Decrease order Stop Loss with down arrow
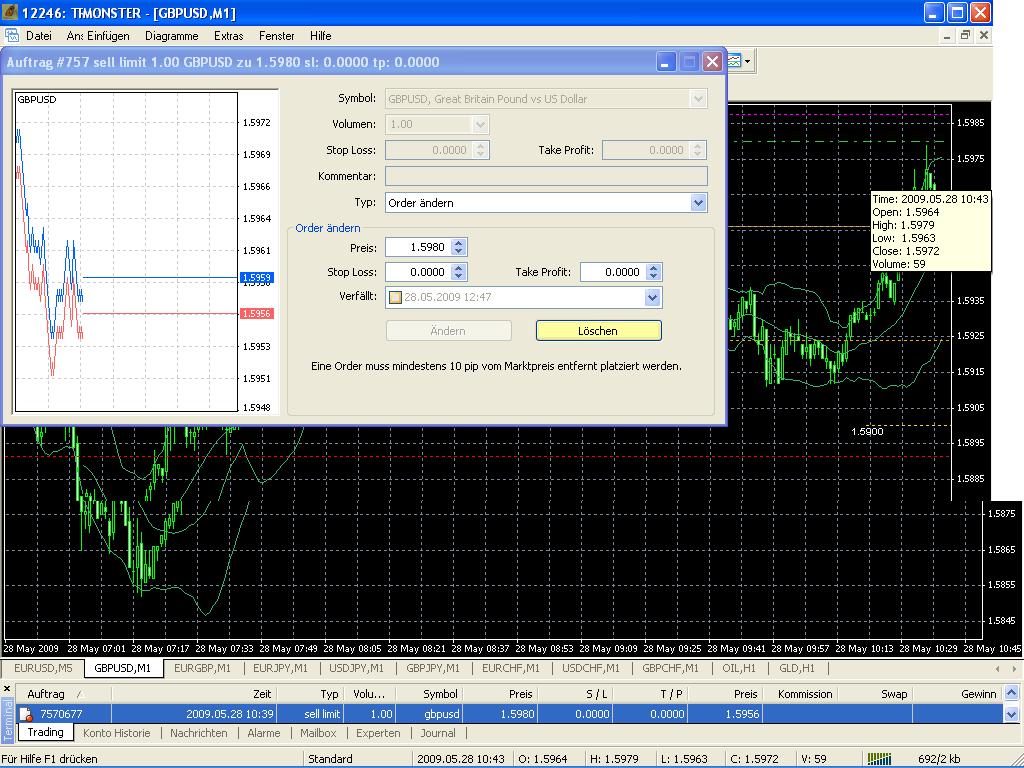 click(458, 276)
